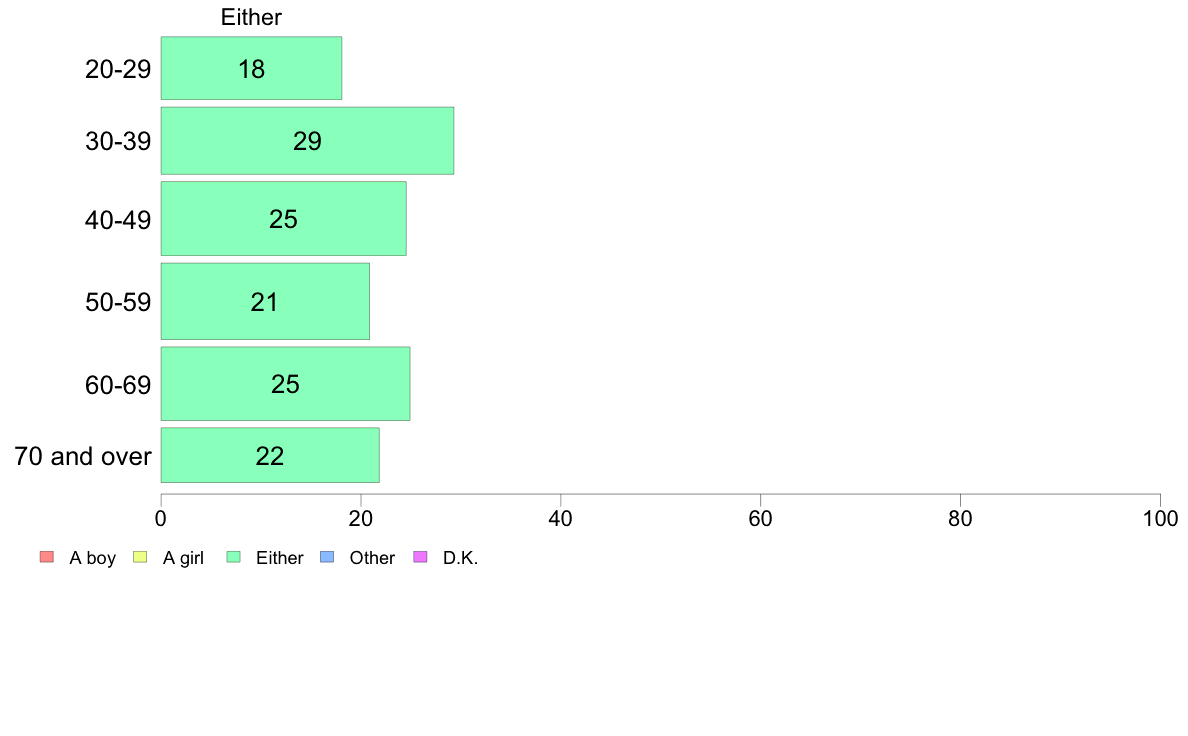Click the red A boy legend swatch

coord(47,557)
